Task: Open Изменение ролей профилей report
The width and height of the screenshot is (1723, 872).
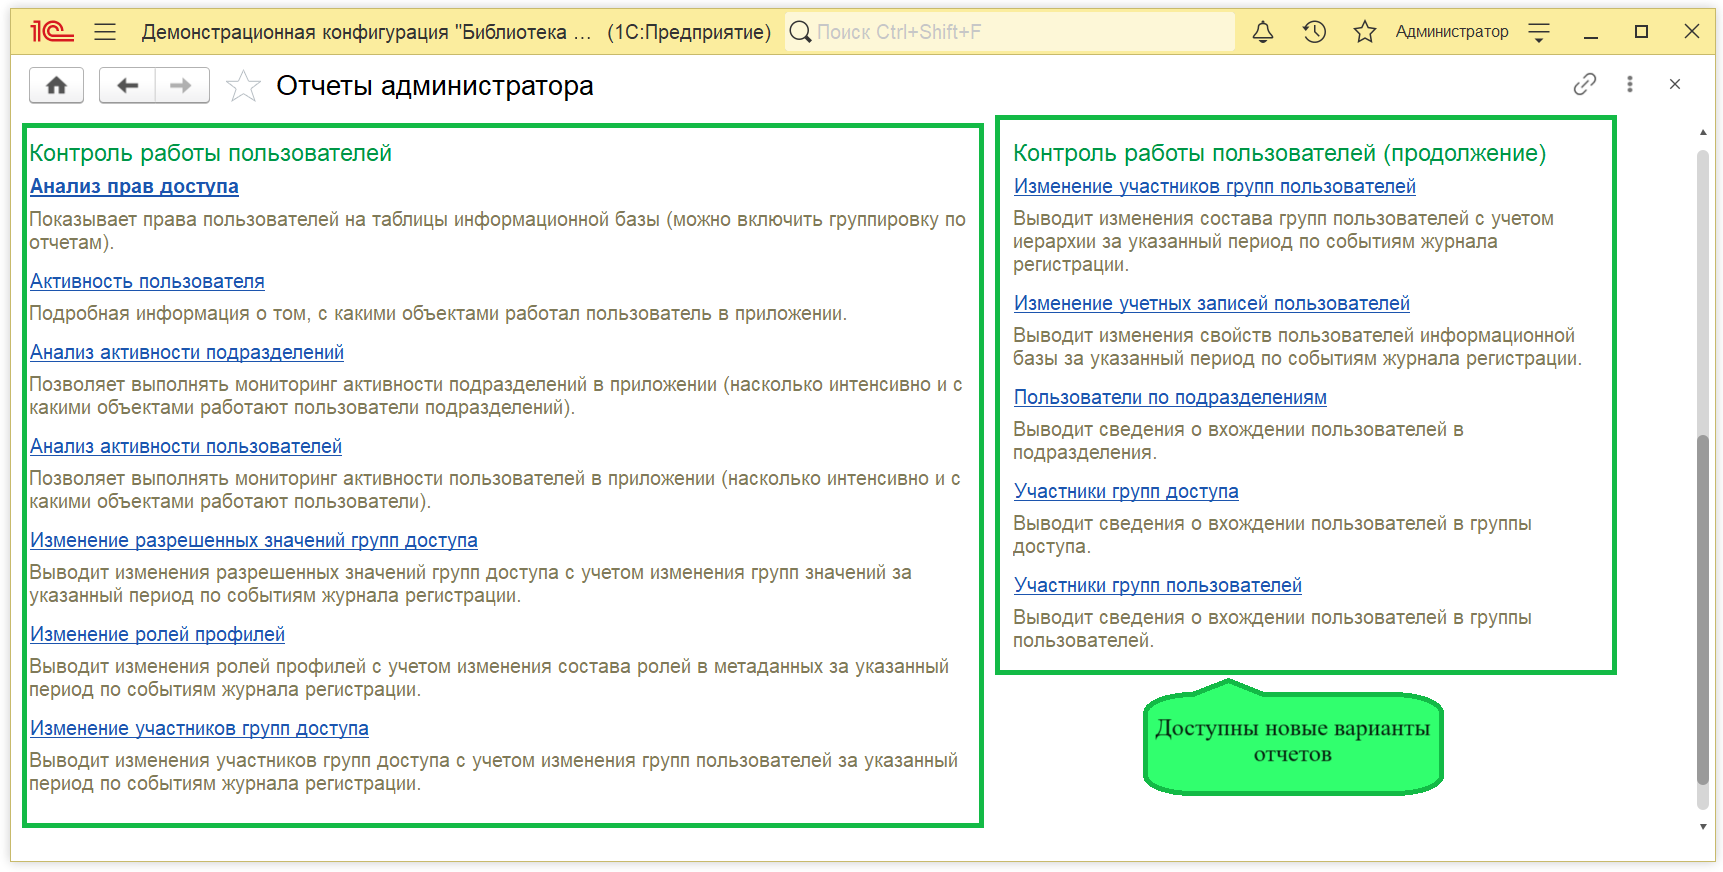Action: pyautogui.click(x=157, y=634)
